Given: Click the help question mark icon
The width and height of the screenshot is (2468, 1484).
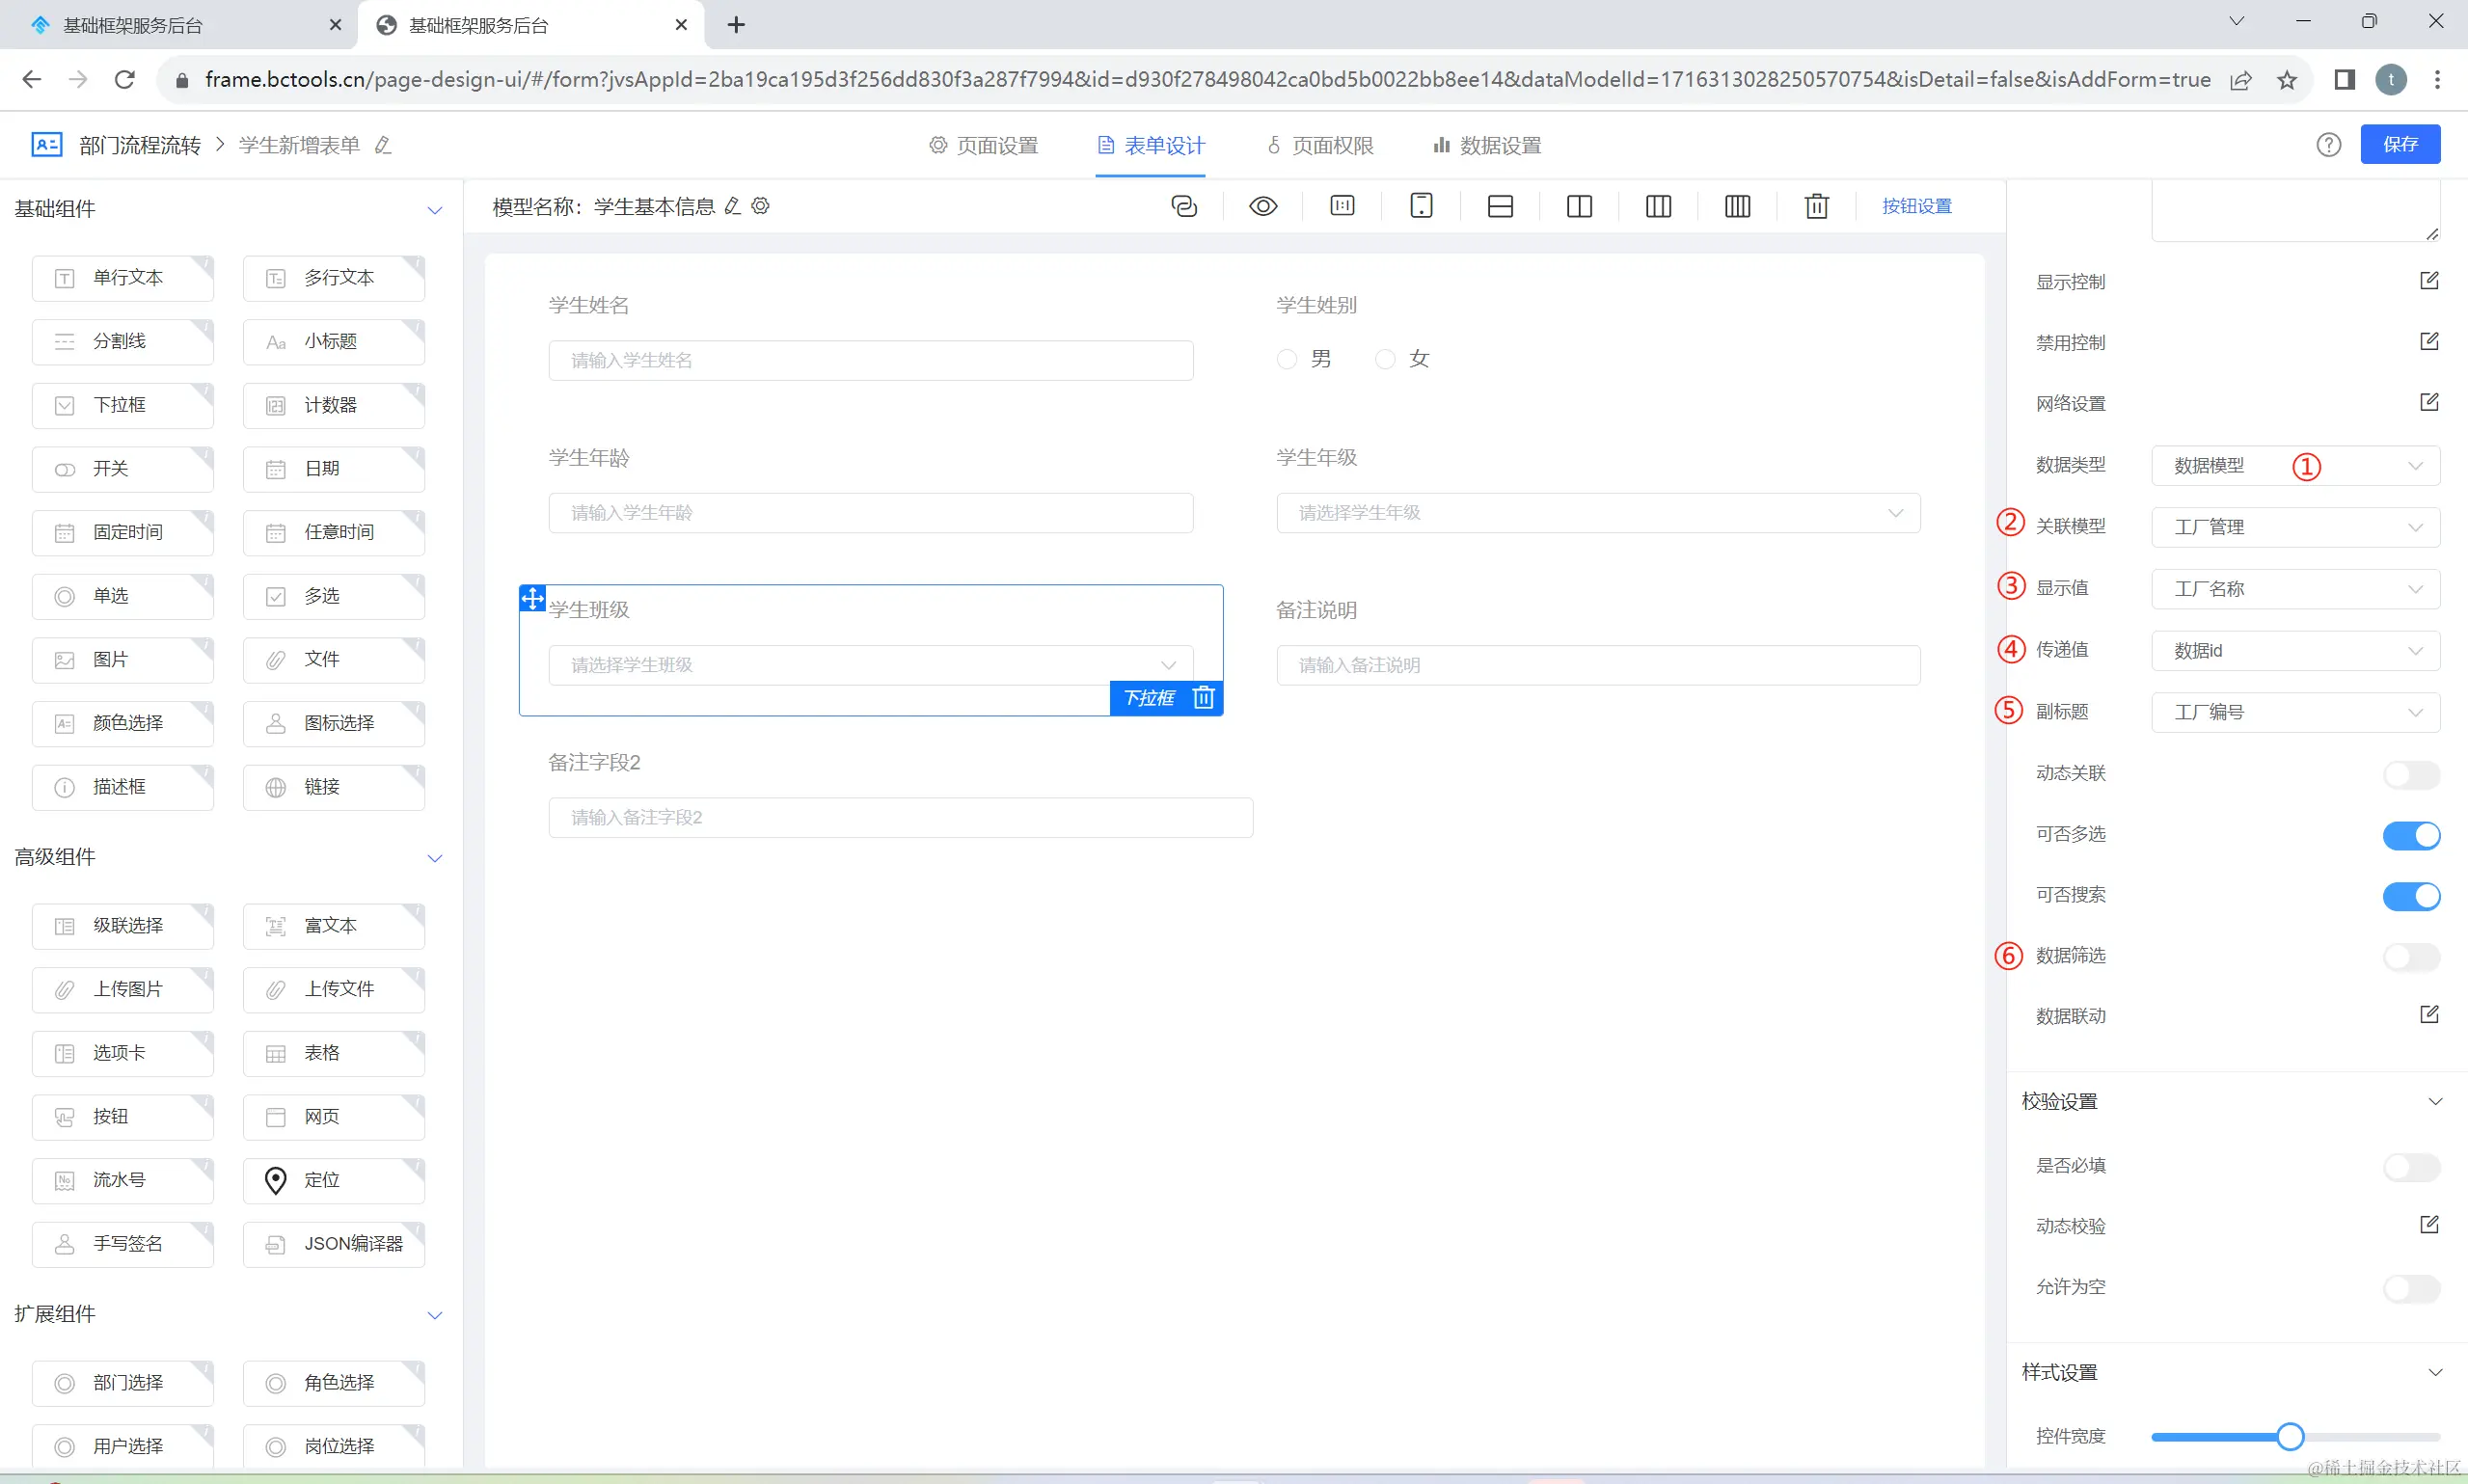Looking at the screenshot, I should (2328, 145).
